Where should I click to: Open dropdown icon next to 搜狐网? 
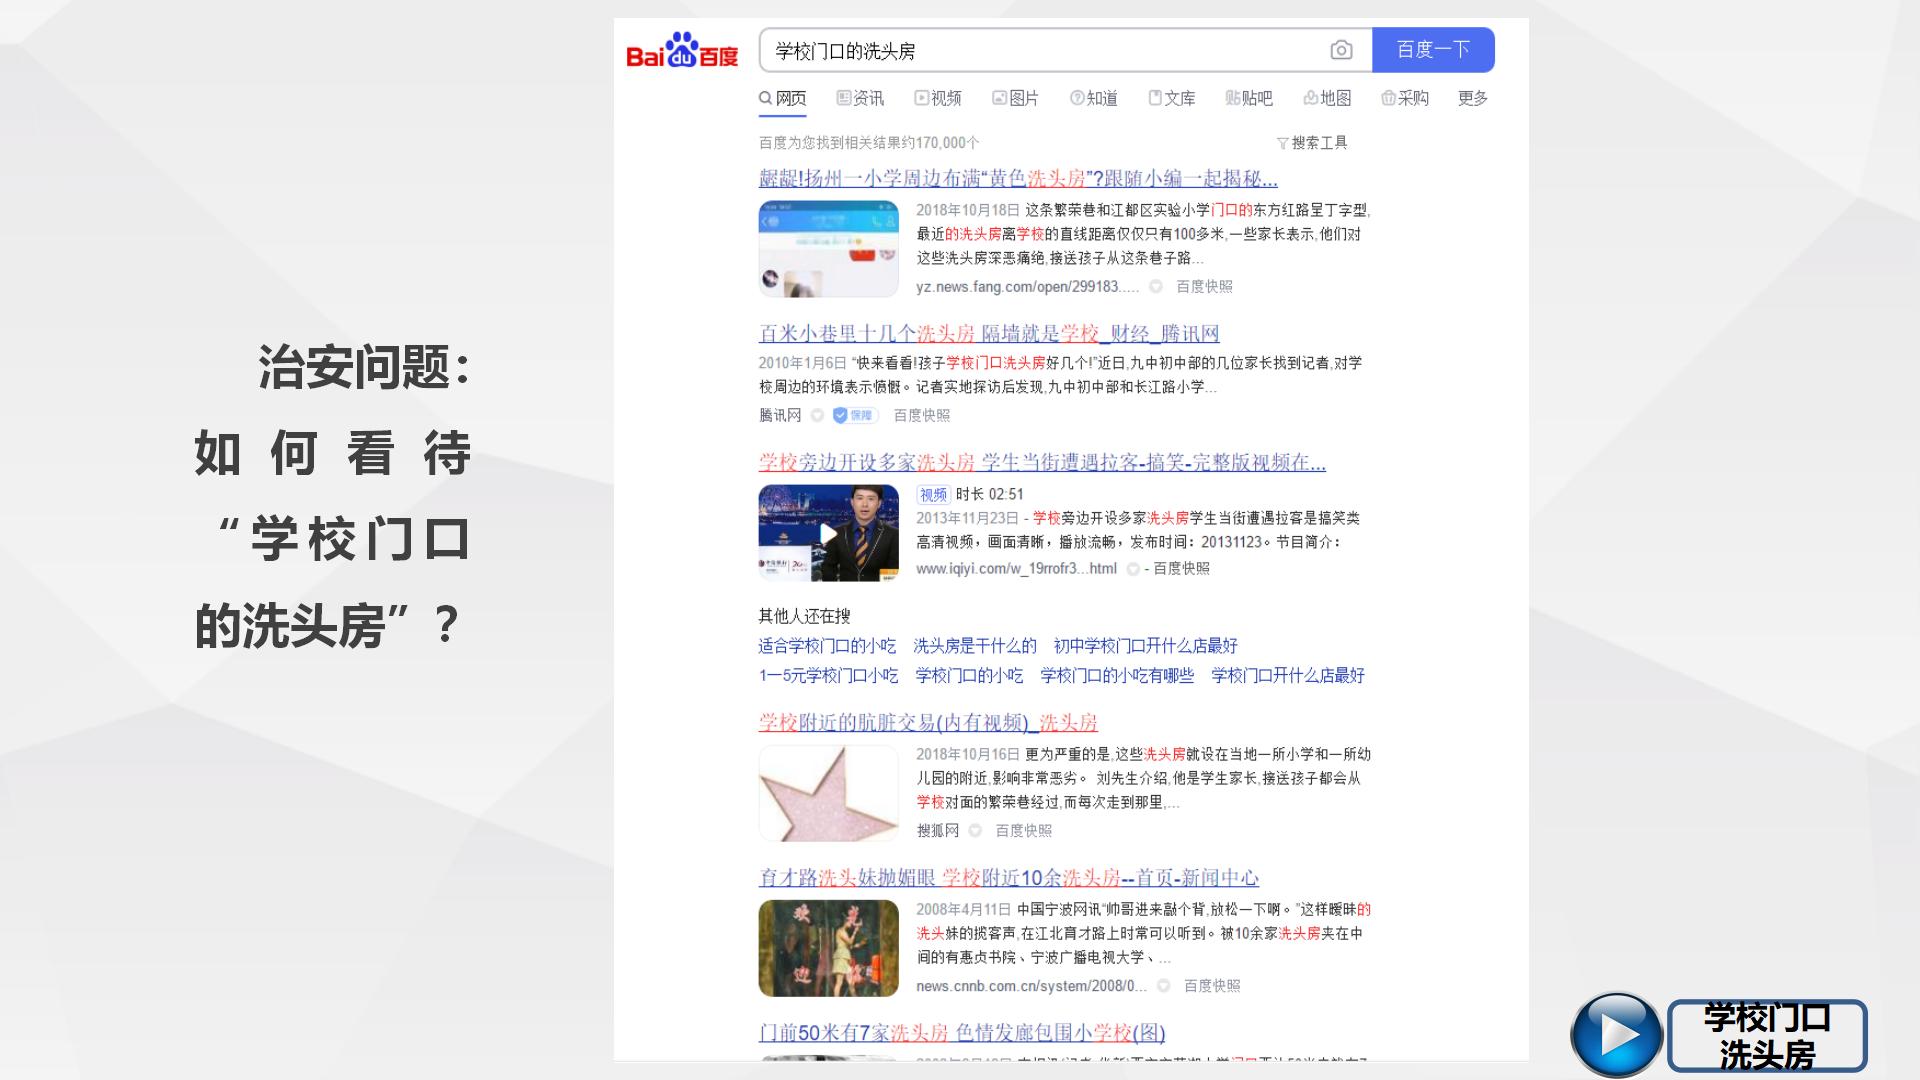[x=975, y=831]
